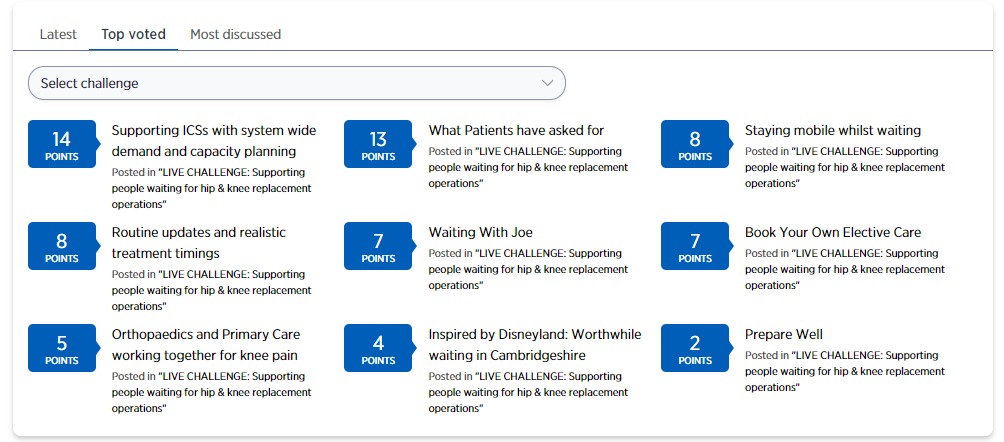Click the 2 points badge
Screen dimensions: 1004x442
695,348
